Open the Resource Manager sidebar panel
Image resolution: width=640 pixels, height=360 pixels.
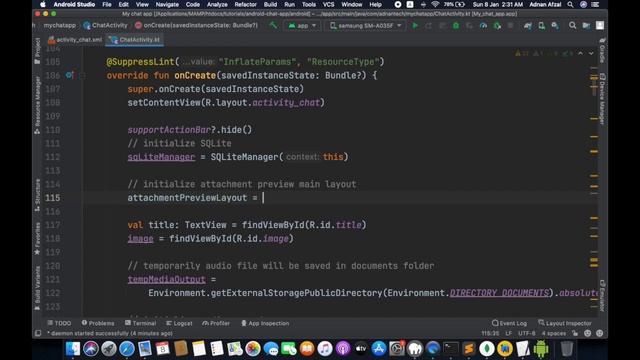(x=37, y=105)
